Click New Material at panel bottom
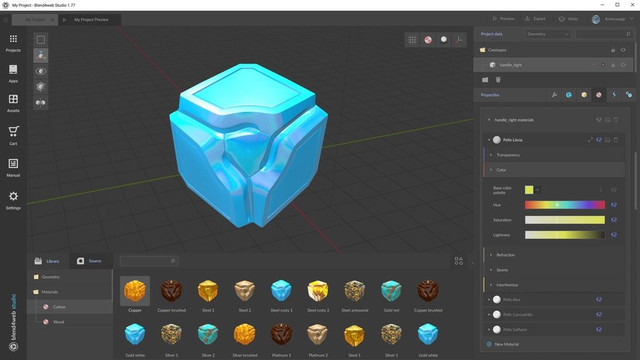Screen dimensions: 640x360 [506, 344]
